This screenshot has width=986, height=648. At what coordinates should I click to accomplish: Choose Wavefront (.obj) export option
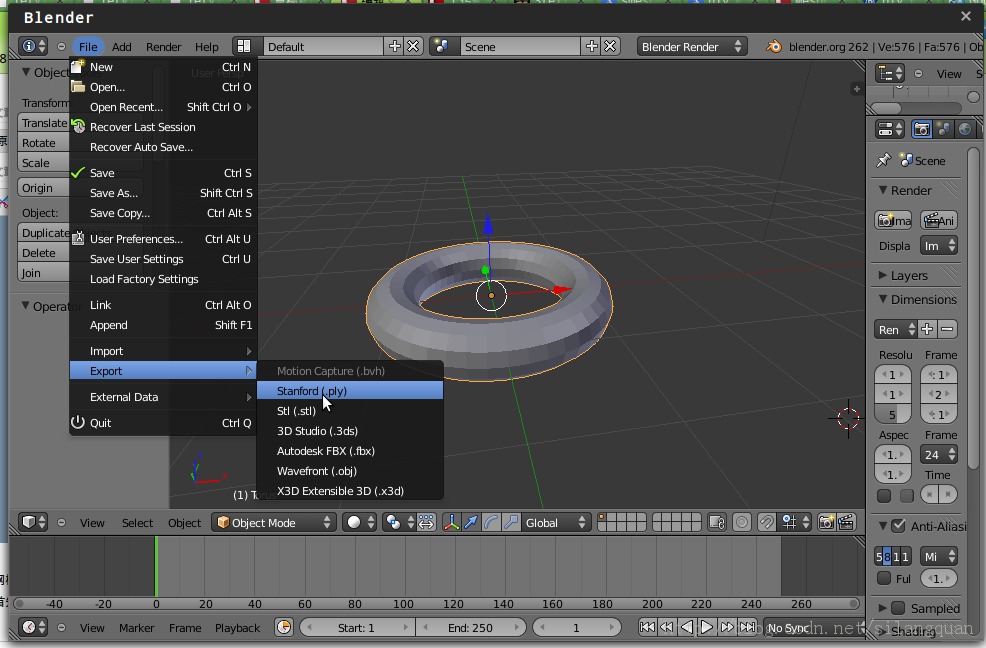316,471
